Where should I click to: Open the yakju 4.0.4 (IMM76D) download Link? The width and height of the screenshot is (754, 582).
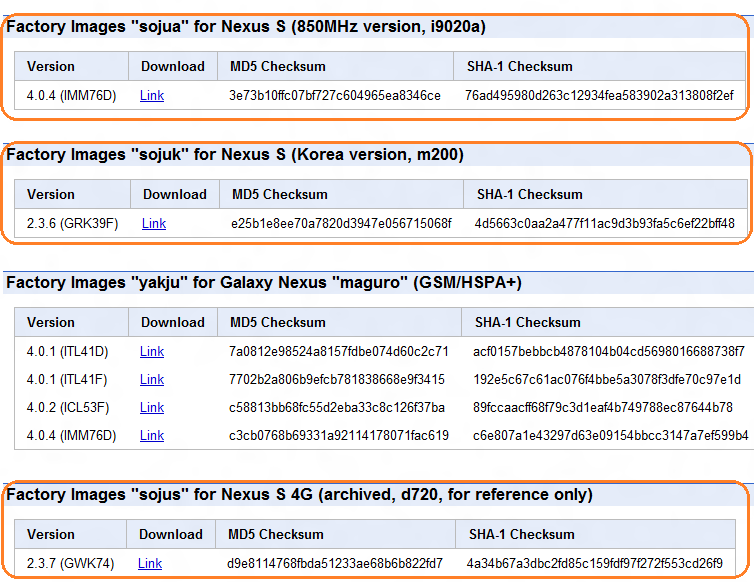pyautogui.click(x=152, y=435)
